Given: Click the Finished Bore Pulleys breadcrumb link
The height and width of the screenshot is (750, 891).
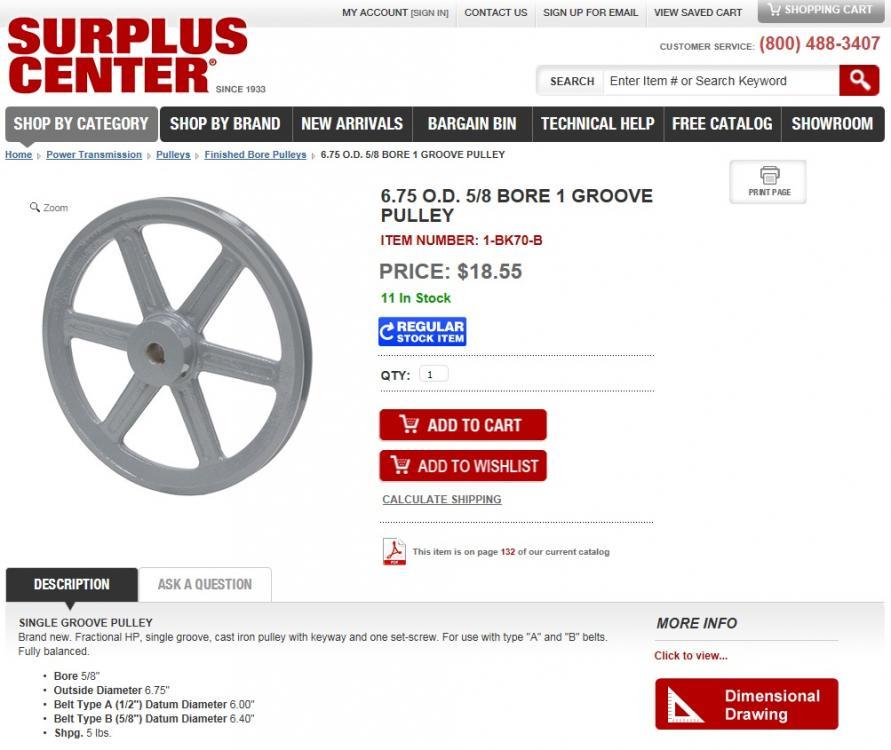Looking at the screenshot, I should point(255,155).
